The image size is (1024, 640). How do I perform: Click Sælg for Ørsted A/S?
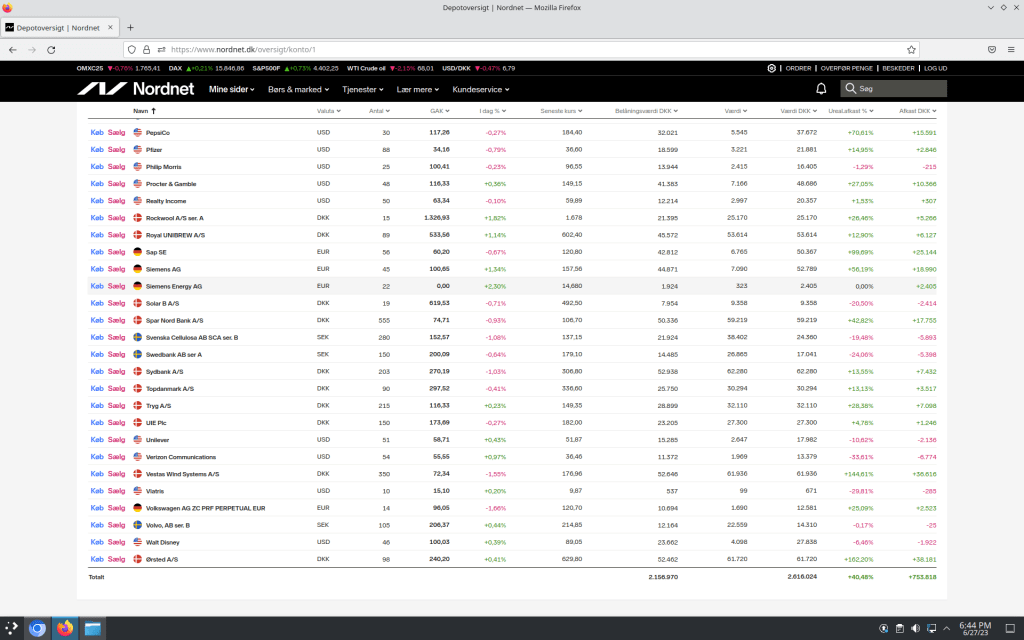pos(117,559)
